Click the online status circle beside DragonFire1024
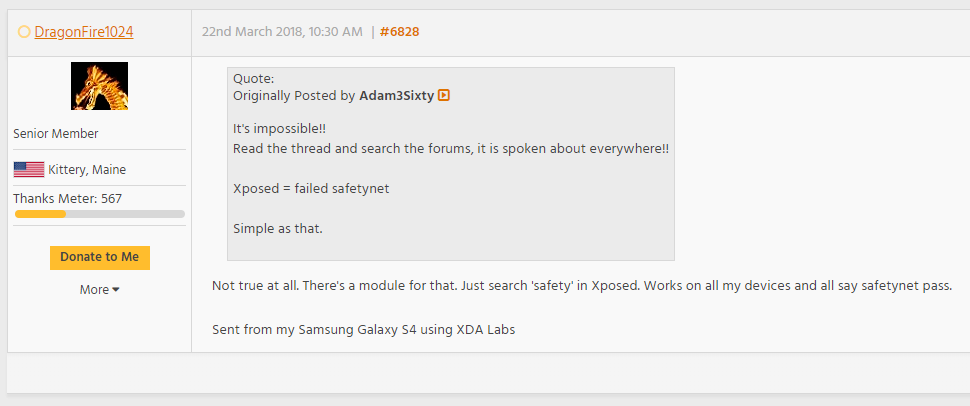Viewport: 970px width, 406px height. pos(24,32)
